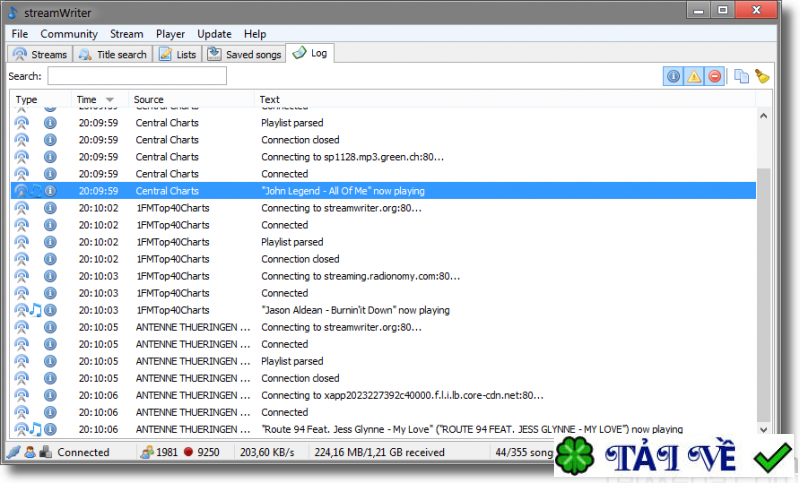
Task: Click the music note icon on Jason Aldean row
Action: 35,310
